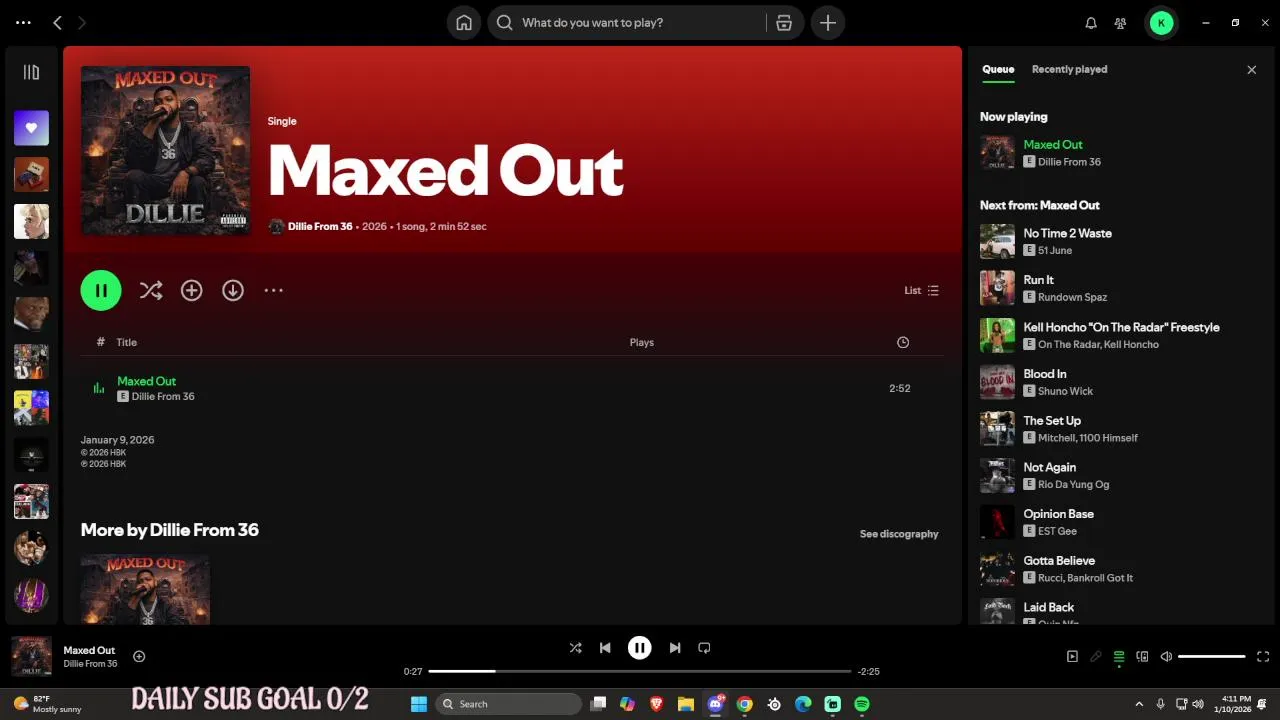Open the notifications bell

1091,23
